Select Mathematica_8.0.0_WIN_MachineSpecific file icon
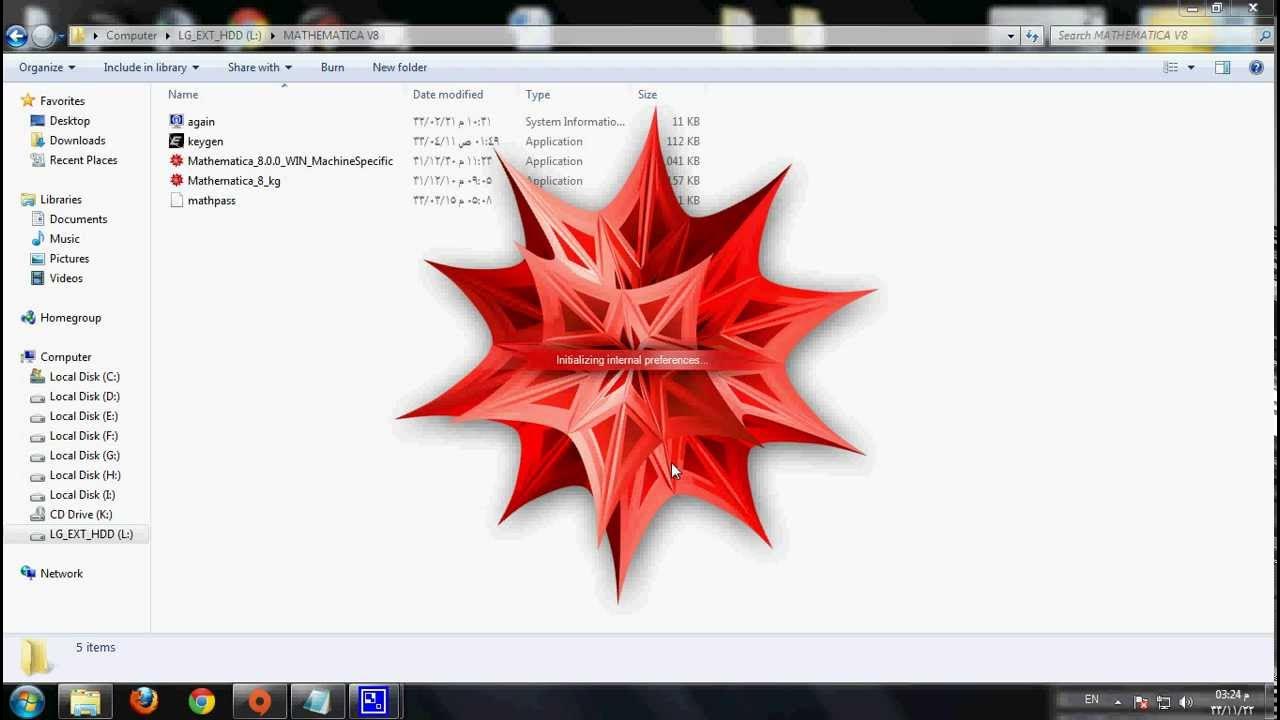 point(177,161)
